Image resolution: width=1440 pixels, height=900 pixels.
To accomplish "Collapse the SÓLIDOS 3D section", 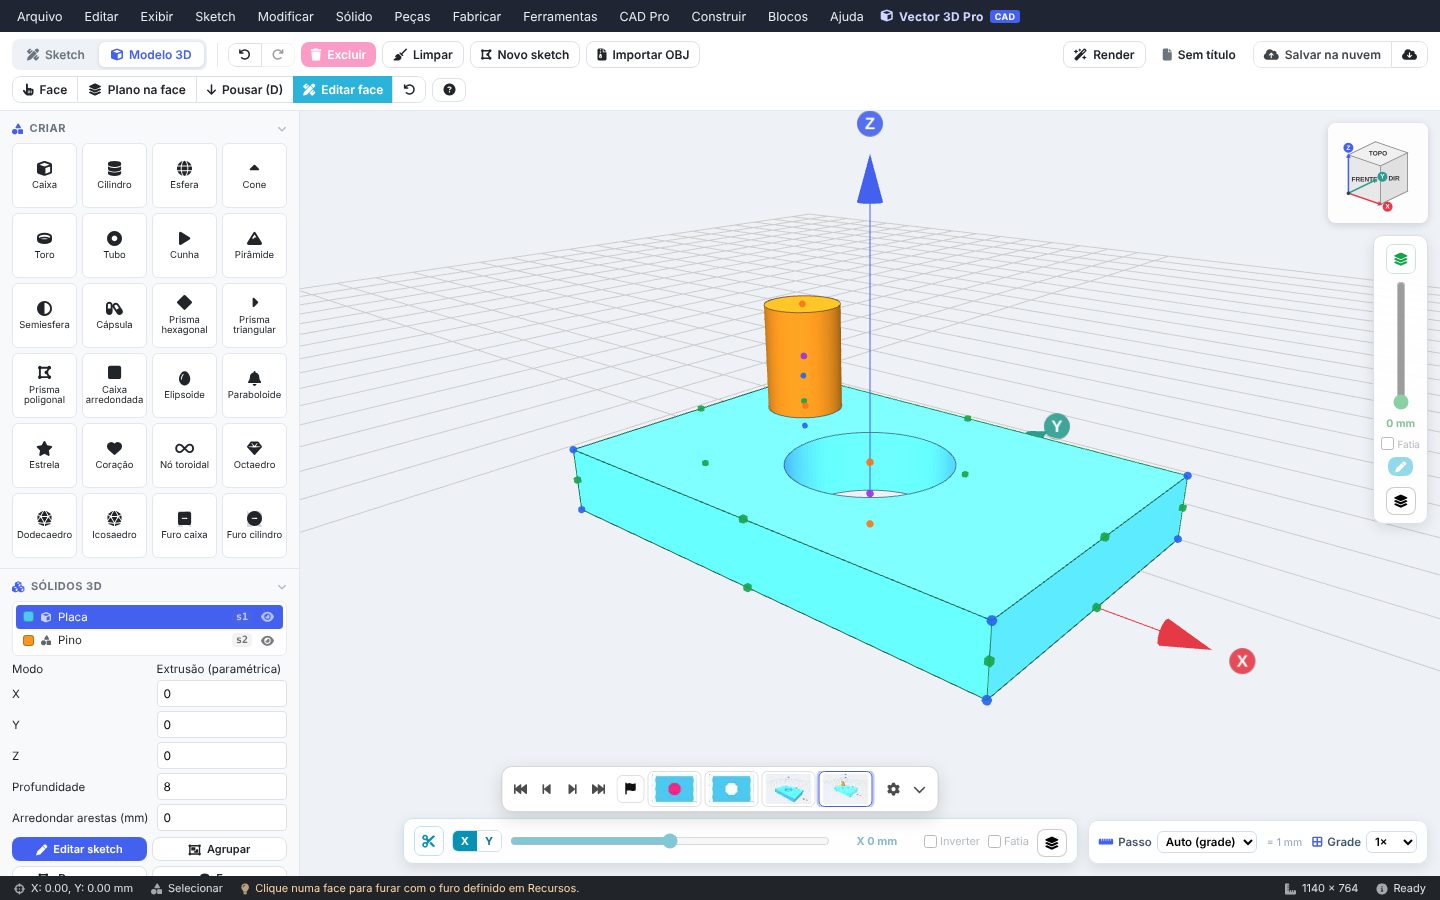I will click(x=282, y=587).
